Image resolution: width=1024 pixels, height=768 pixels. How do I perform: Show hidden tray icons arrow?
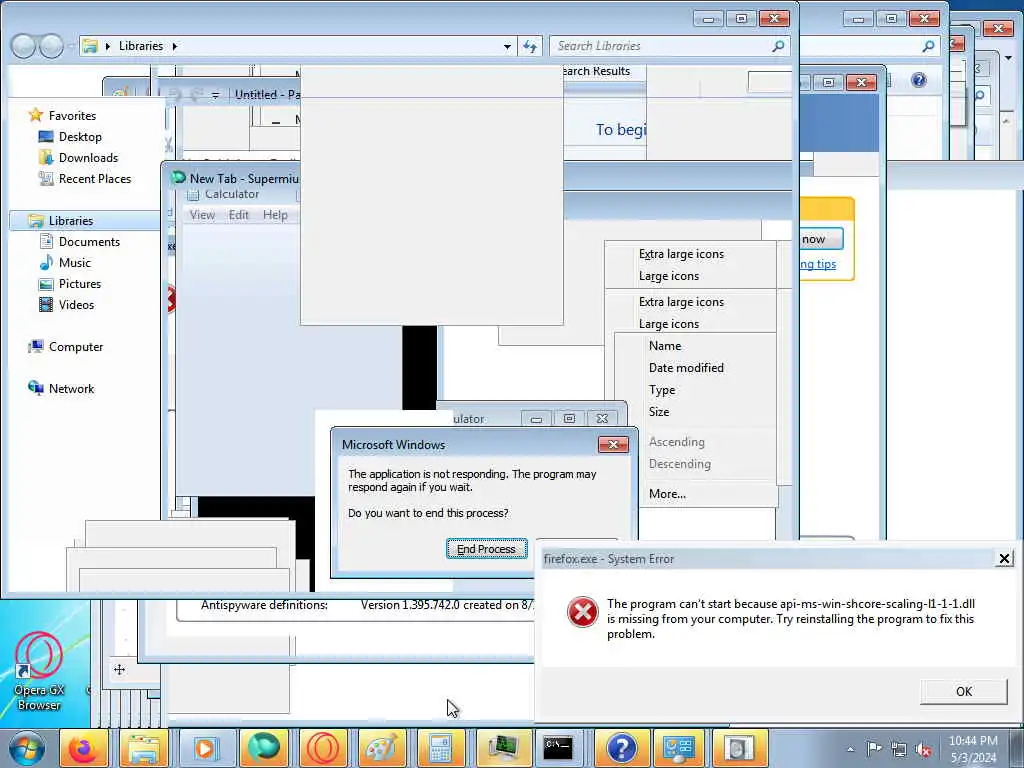coord(850,750)
